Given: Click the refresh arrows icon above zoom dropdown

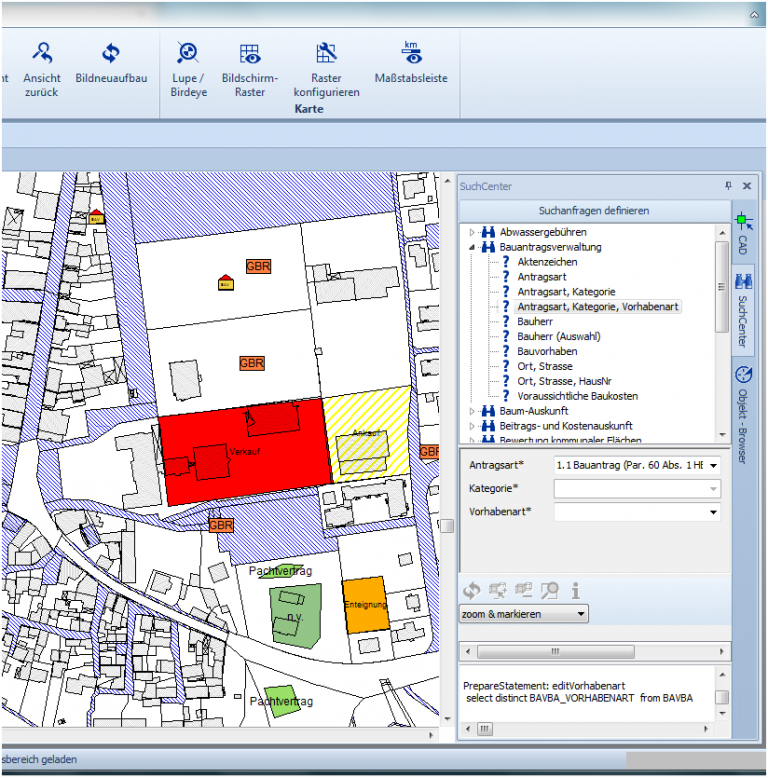Looking at the screenshot, I should (472, 590).
